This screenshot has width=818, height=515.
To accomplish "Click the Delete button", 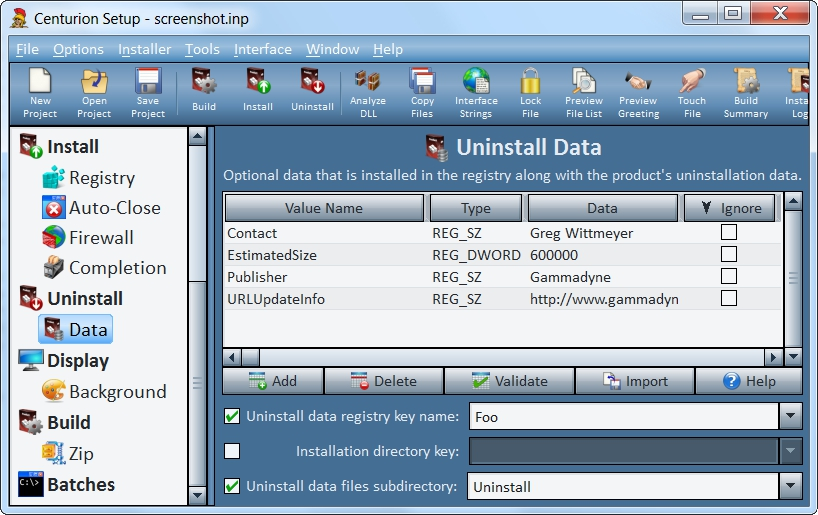I will click(384, 381).
